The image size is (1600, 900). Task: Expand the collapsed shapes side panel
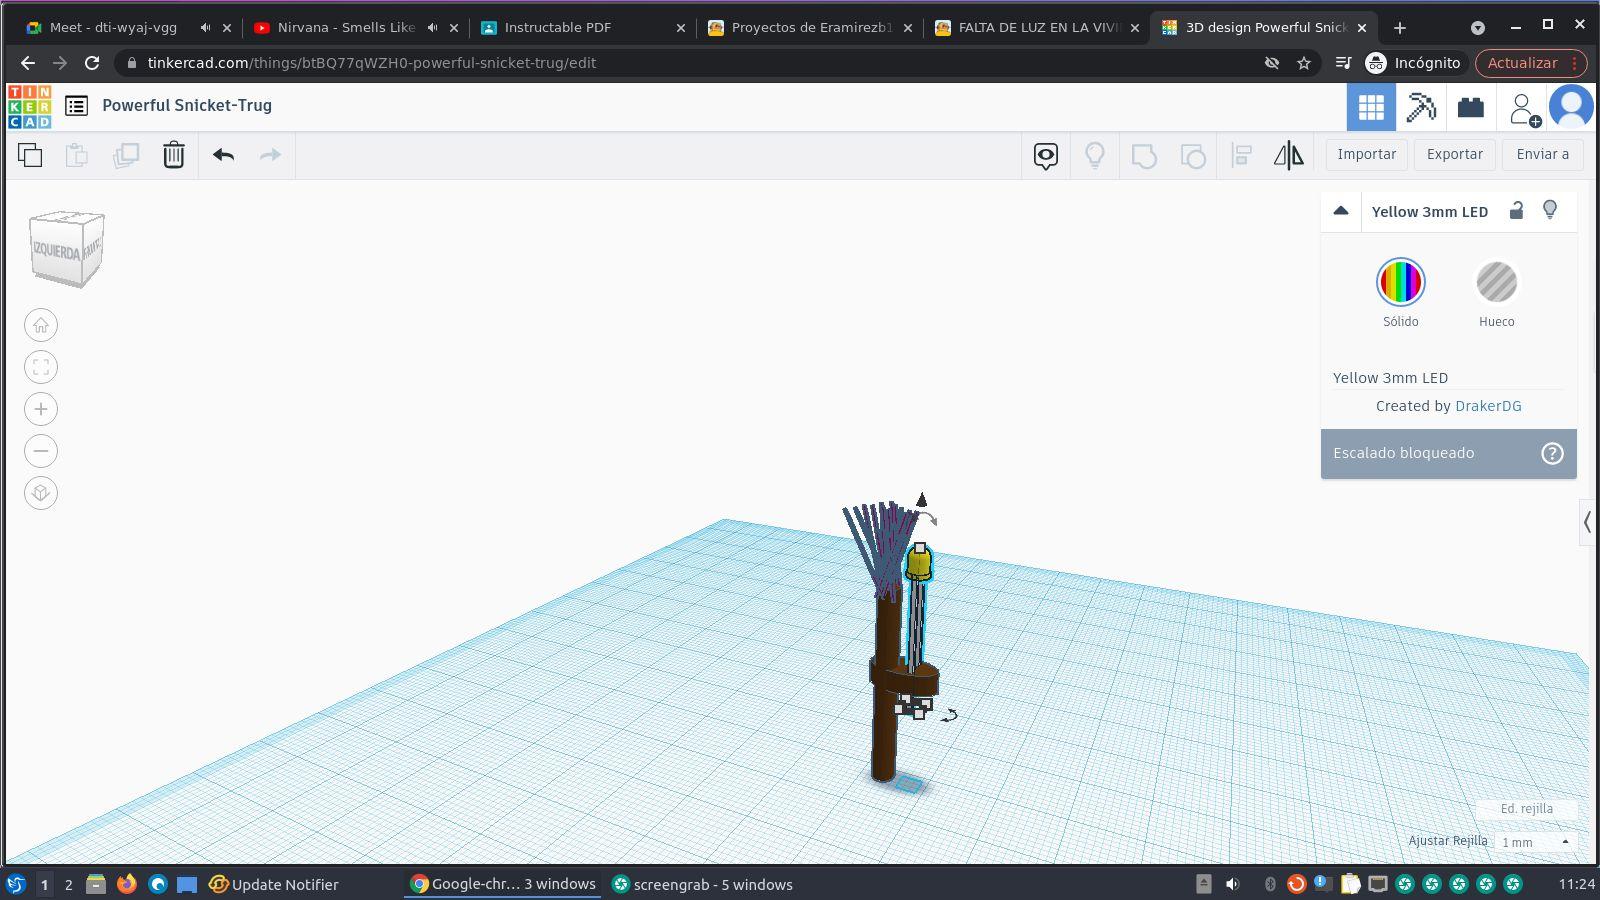[1587, 522]
